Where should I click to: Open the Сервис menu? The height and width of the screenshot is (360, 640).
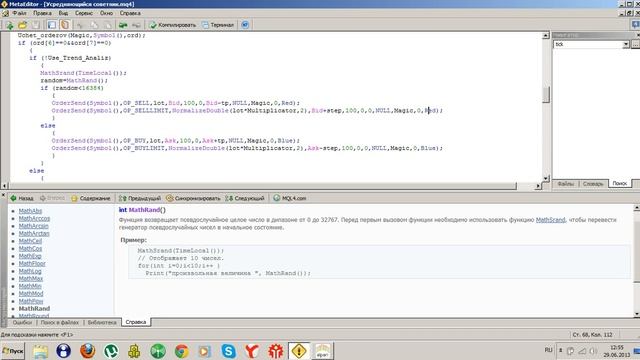click(84, 13)
